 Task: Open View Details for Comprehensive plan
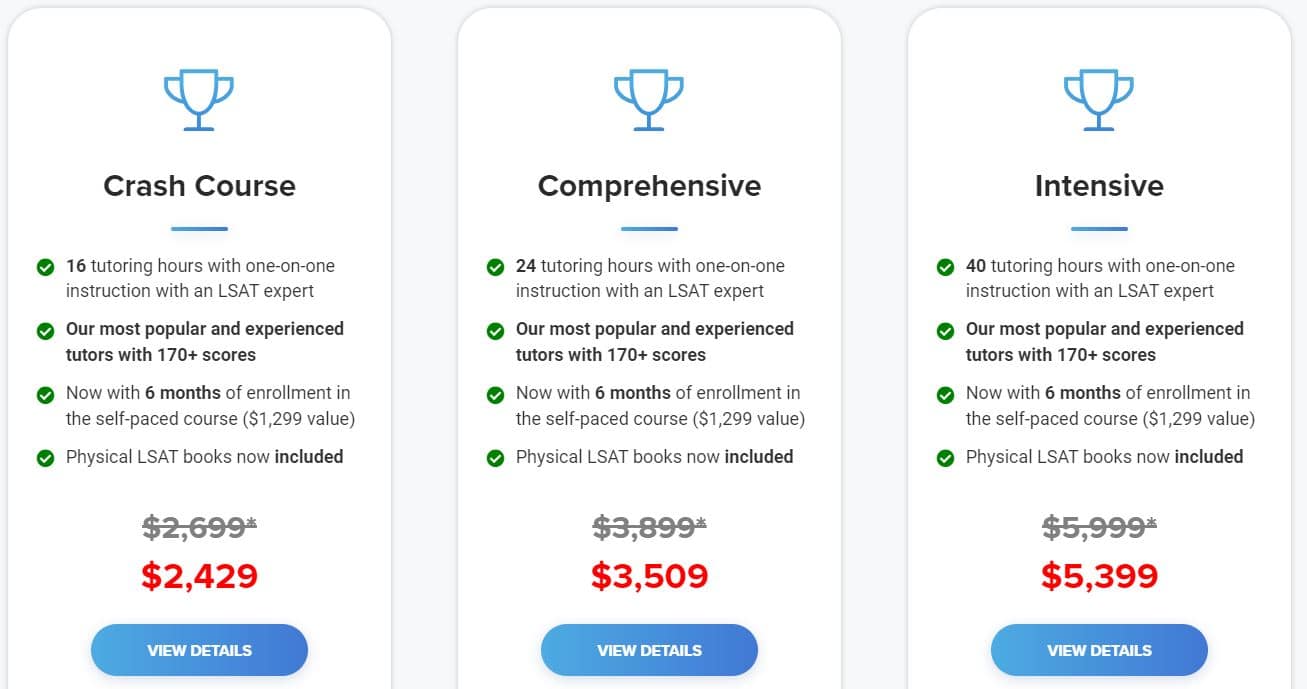coord(649,650)
